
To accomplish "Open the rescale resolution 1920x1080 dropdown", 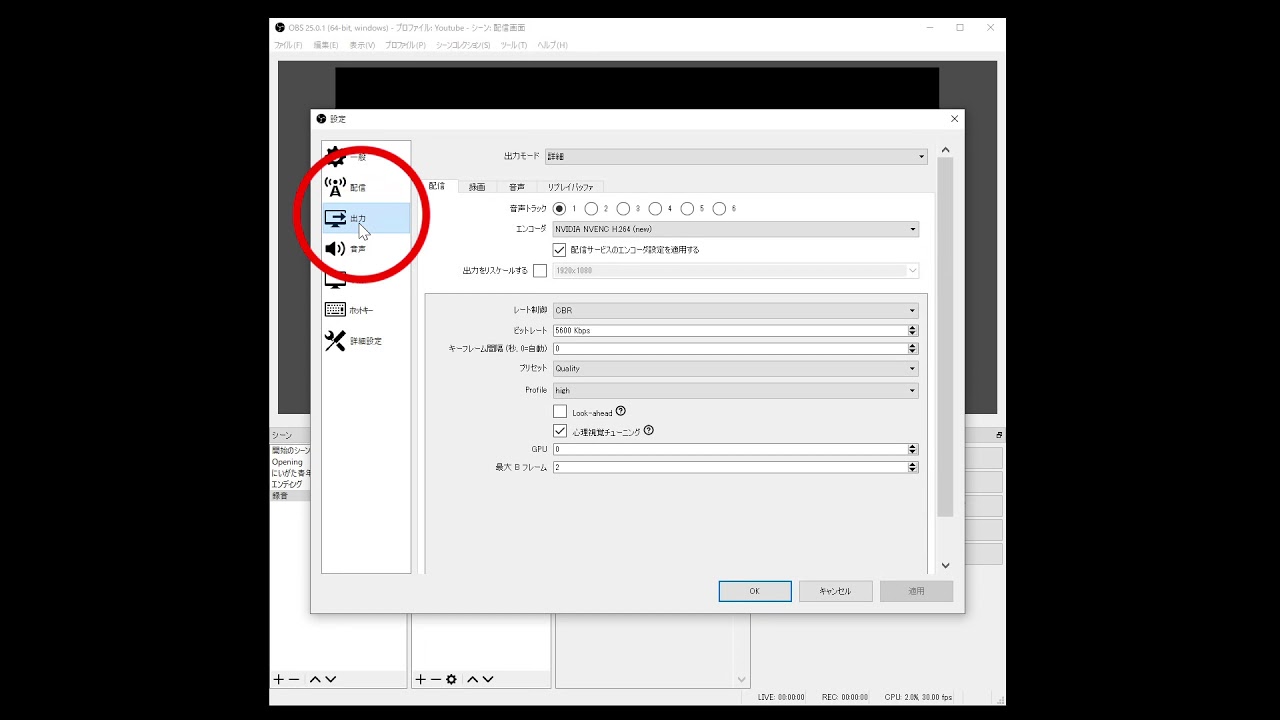I will click(x=736, y=270).
